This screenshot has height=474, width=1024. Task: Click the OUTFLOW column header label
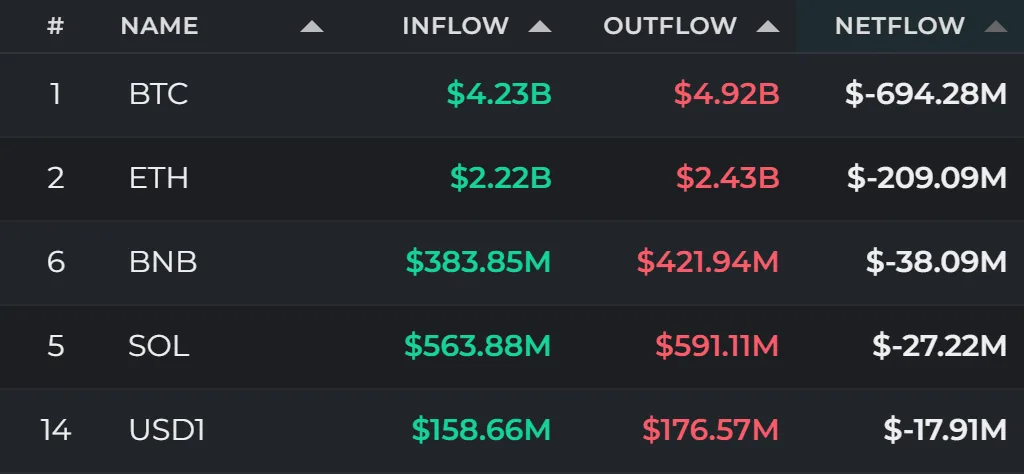(x=670, y=26)
